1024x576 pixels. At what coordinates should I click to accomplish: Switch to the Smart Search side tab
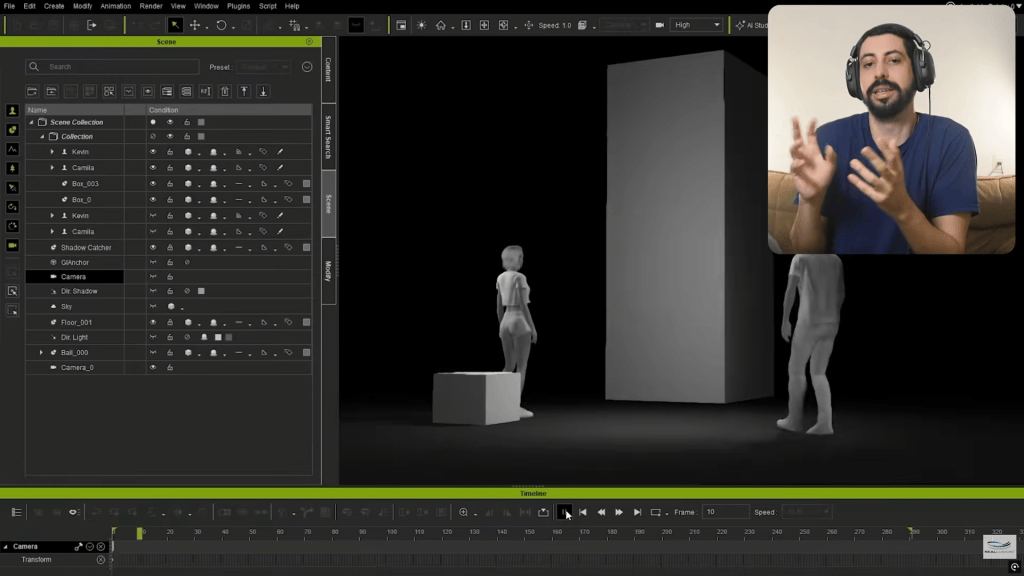[328, 137]
